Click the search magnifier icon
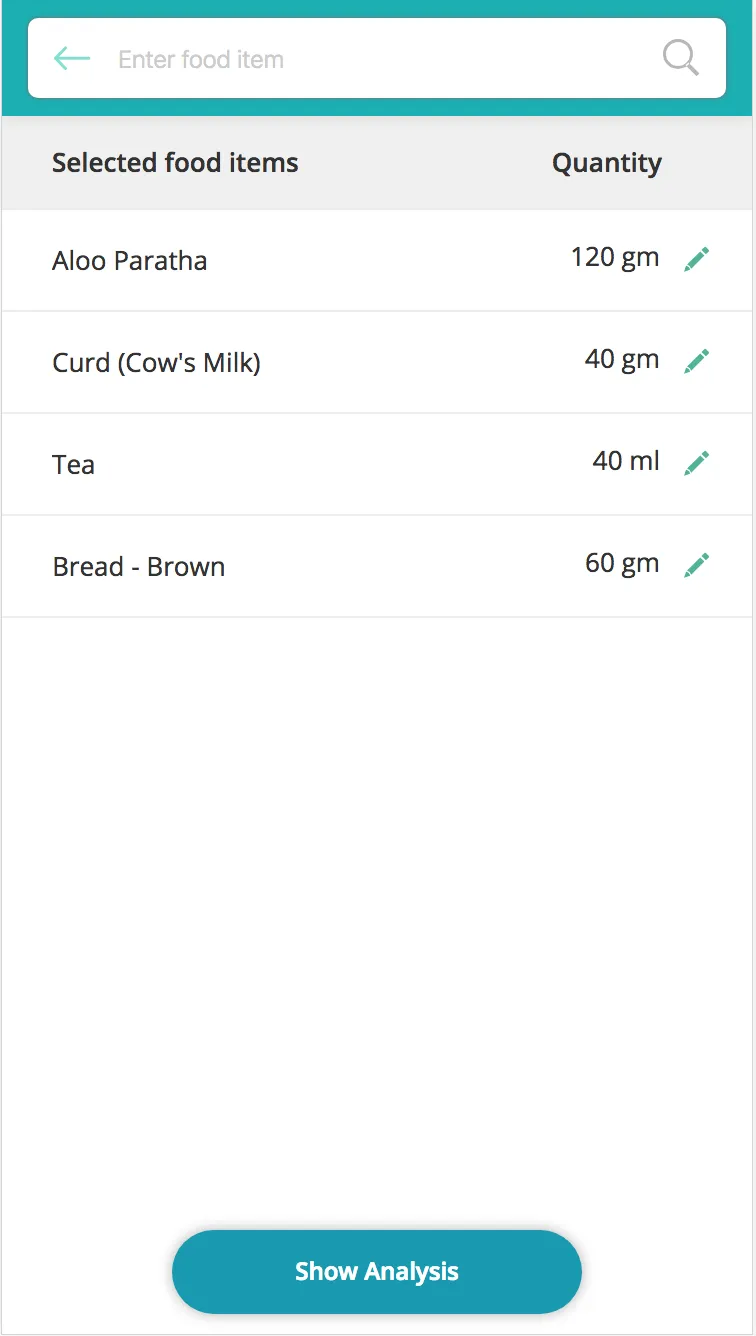This screenshot has width=756, height=1336. [680, 58]
